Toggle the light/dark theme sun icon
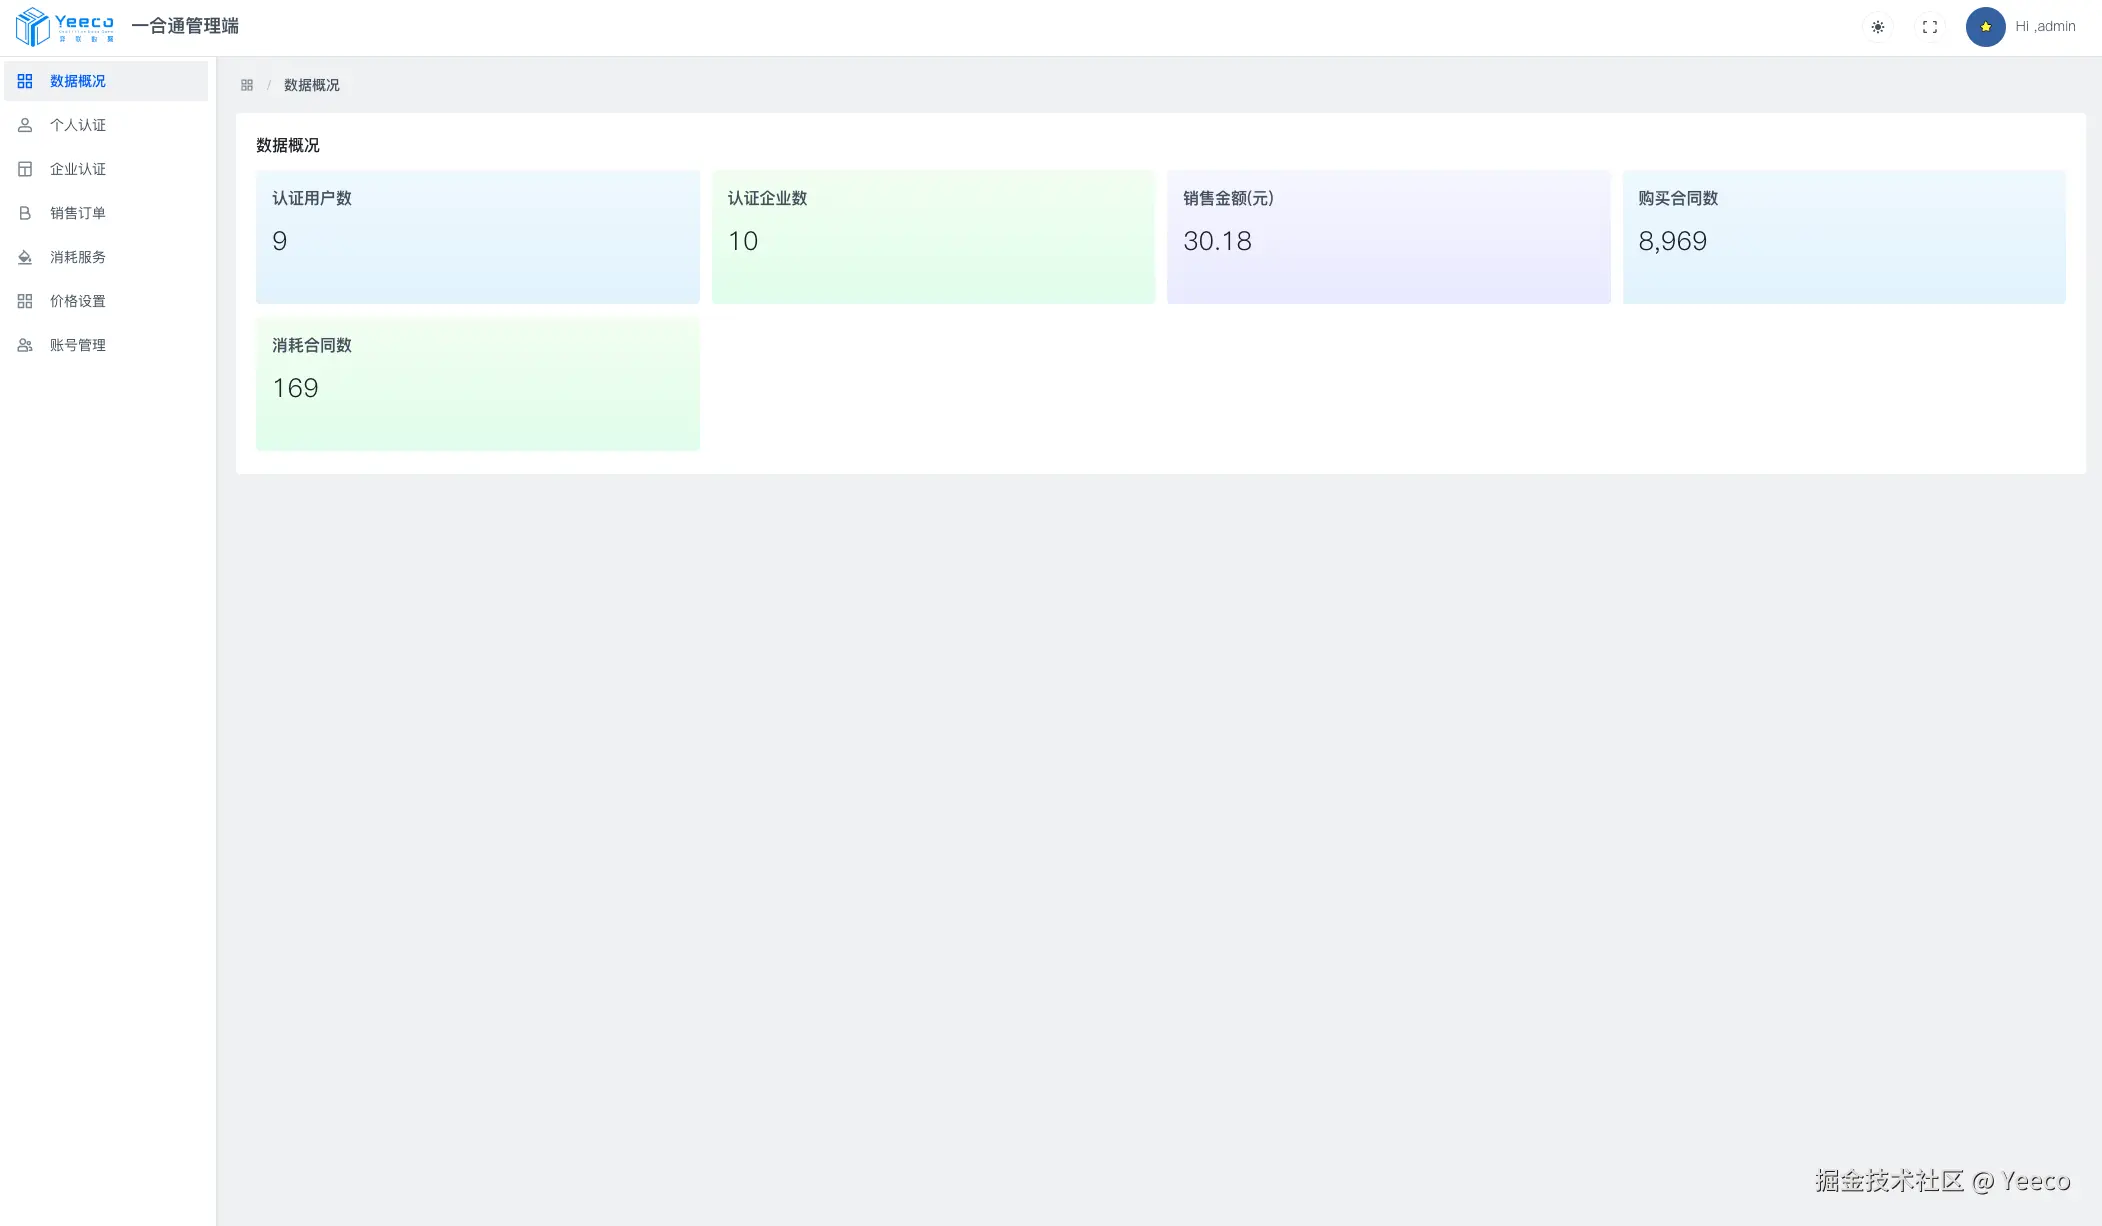This screenshot has width=2102, height=1226. pyautogui.click(x=1878, y=27)
